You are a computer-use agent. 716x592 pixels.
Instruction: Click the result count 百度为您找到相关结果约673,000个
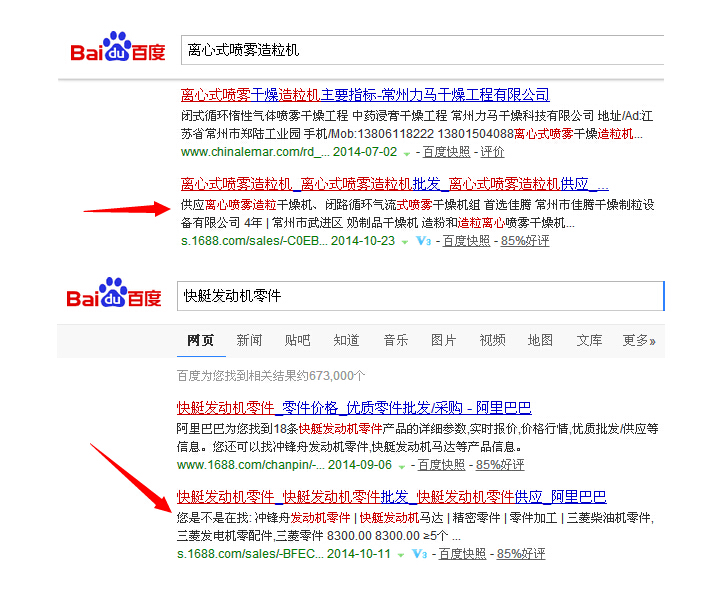(271, 376)
